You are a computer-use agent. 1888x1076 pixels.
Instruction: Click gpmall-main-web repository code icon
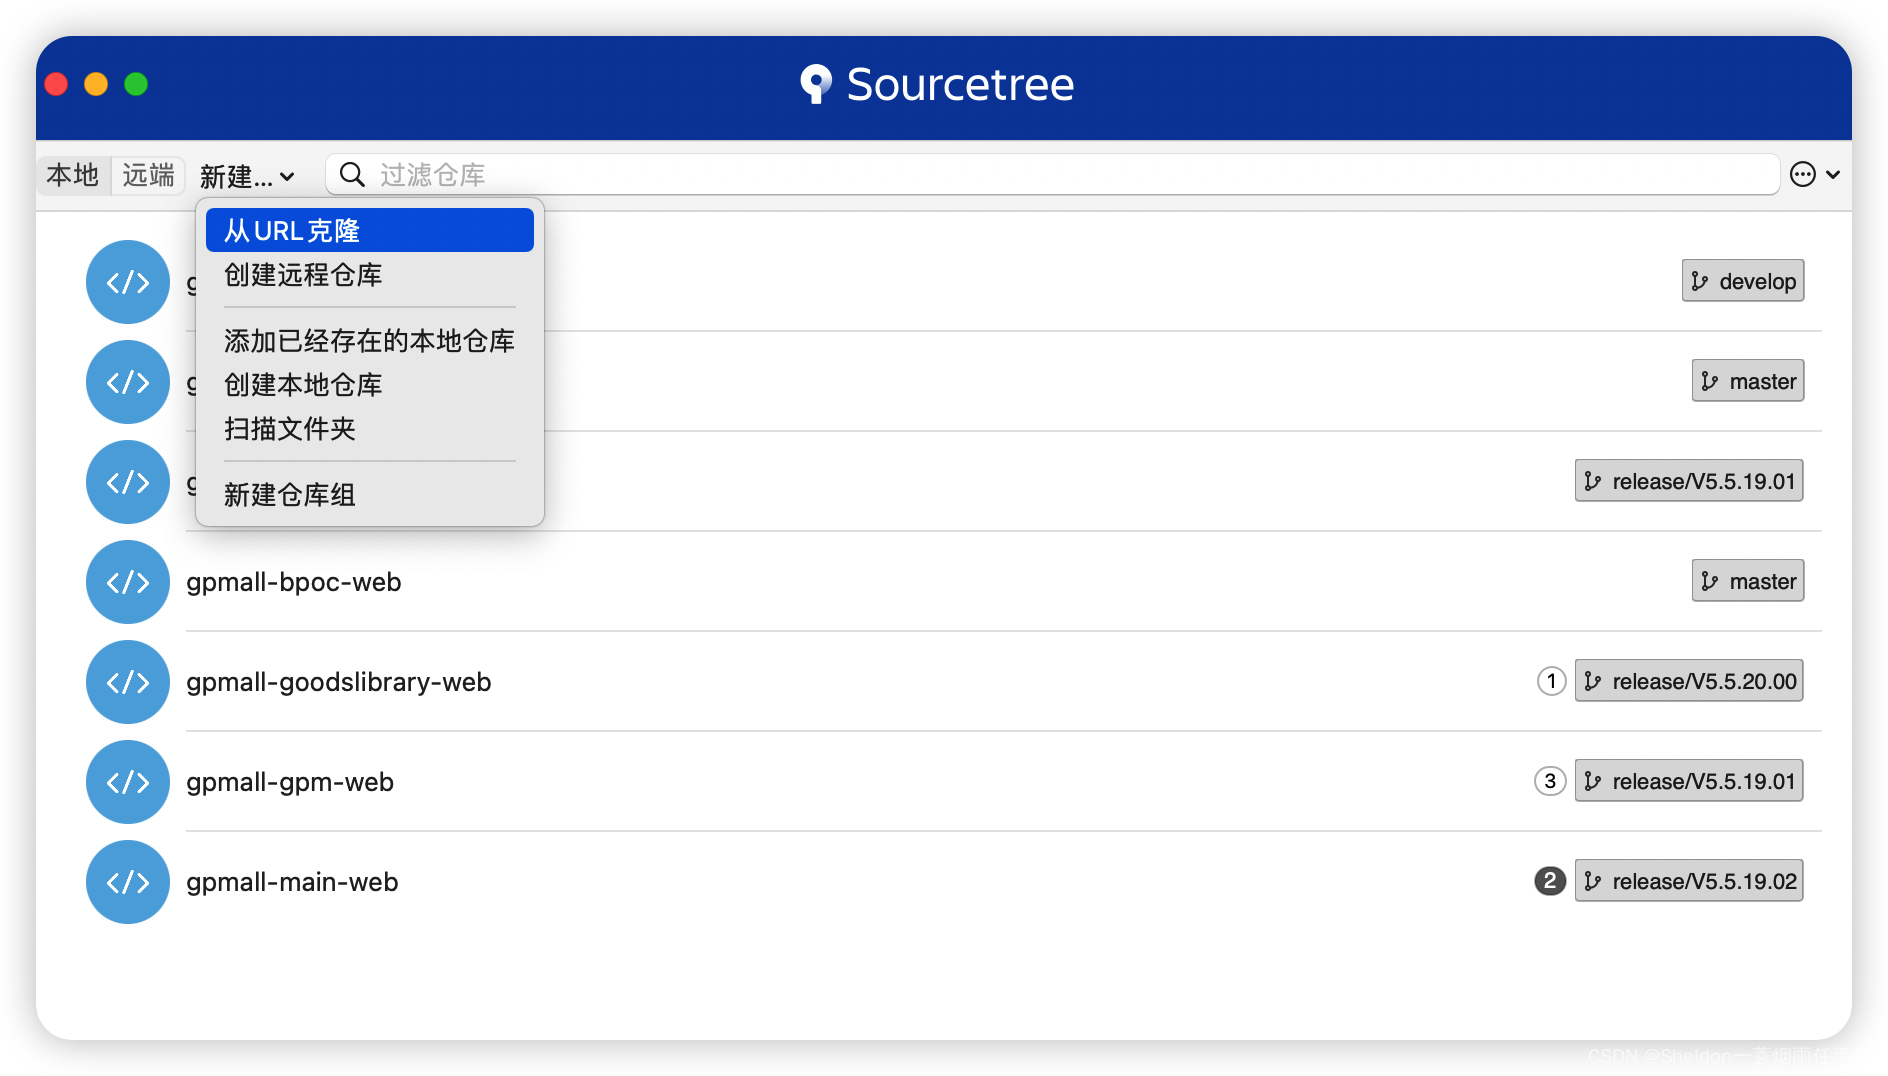(x=128, y=882)
